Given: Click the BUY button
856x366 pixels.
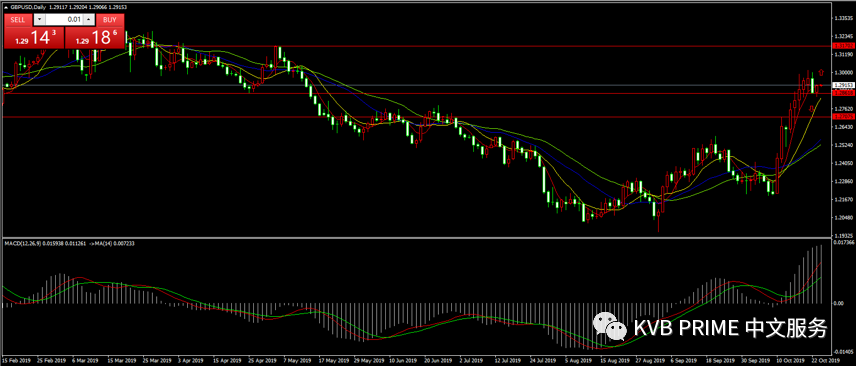Looking at the screenshot, I should (110, 20).
